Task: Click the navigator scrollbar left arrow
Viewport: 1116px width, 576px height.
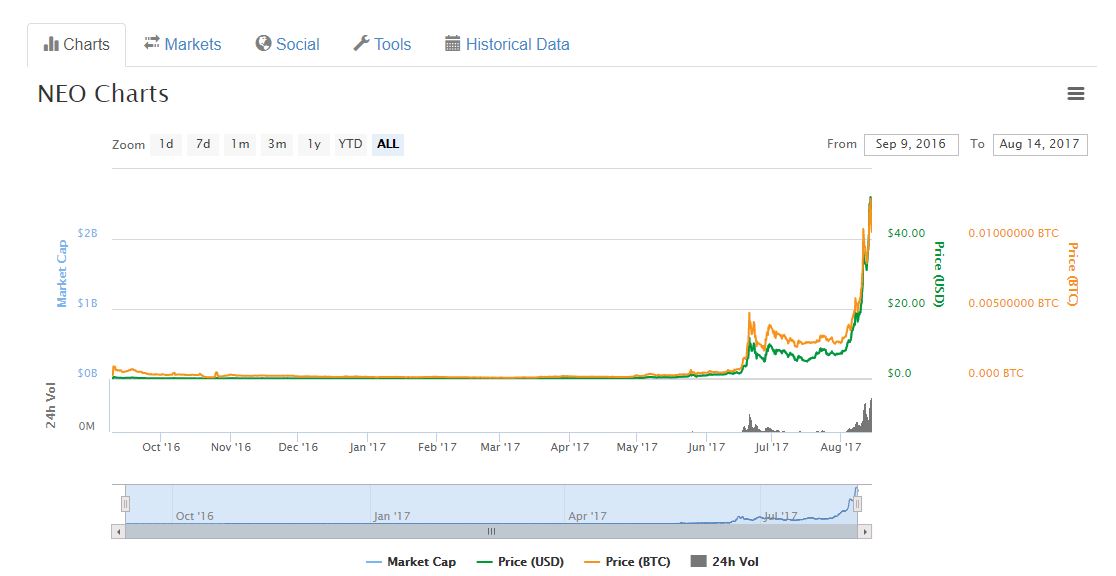Action: coord(119,531)
